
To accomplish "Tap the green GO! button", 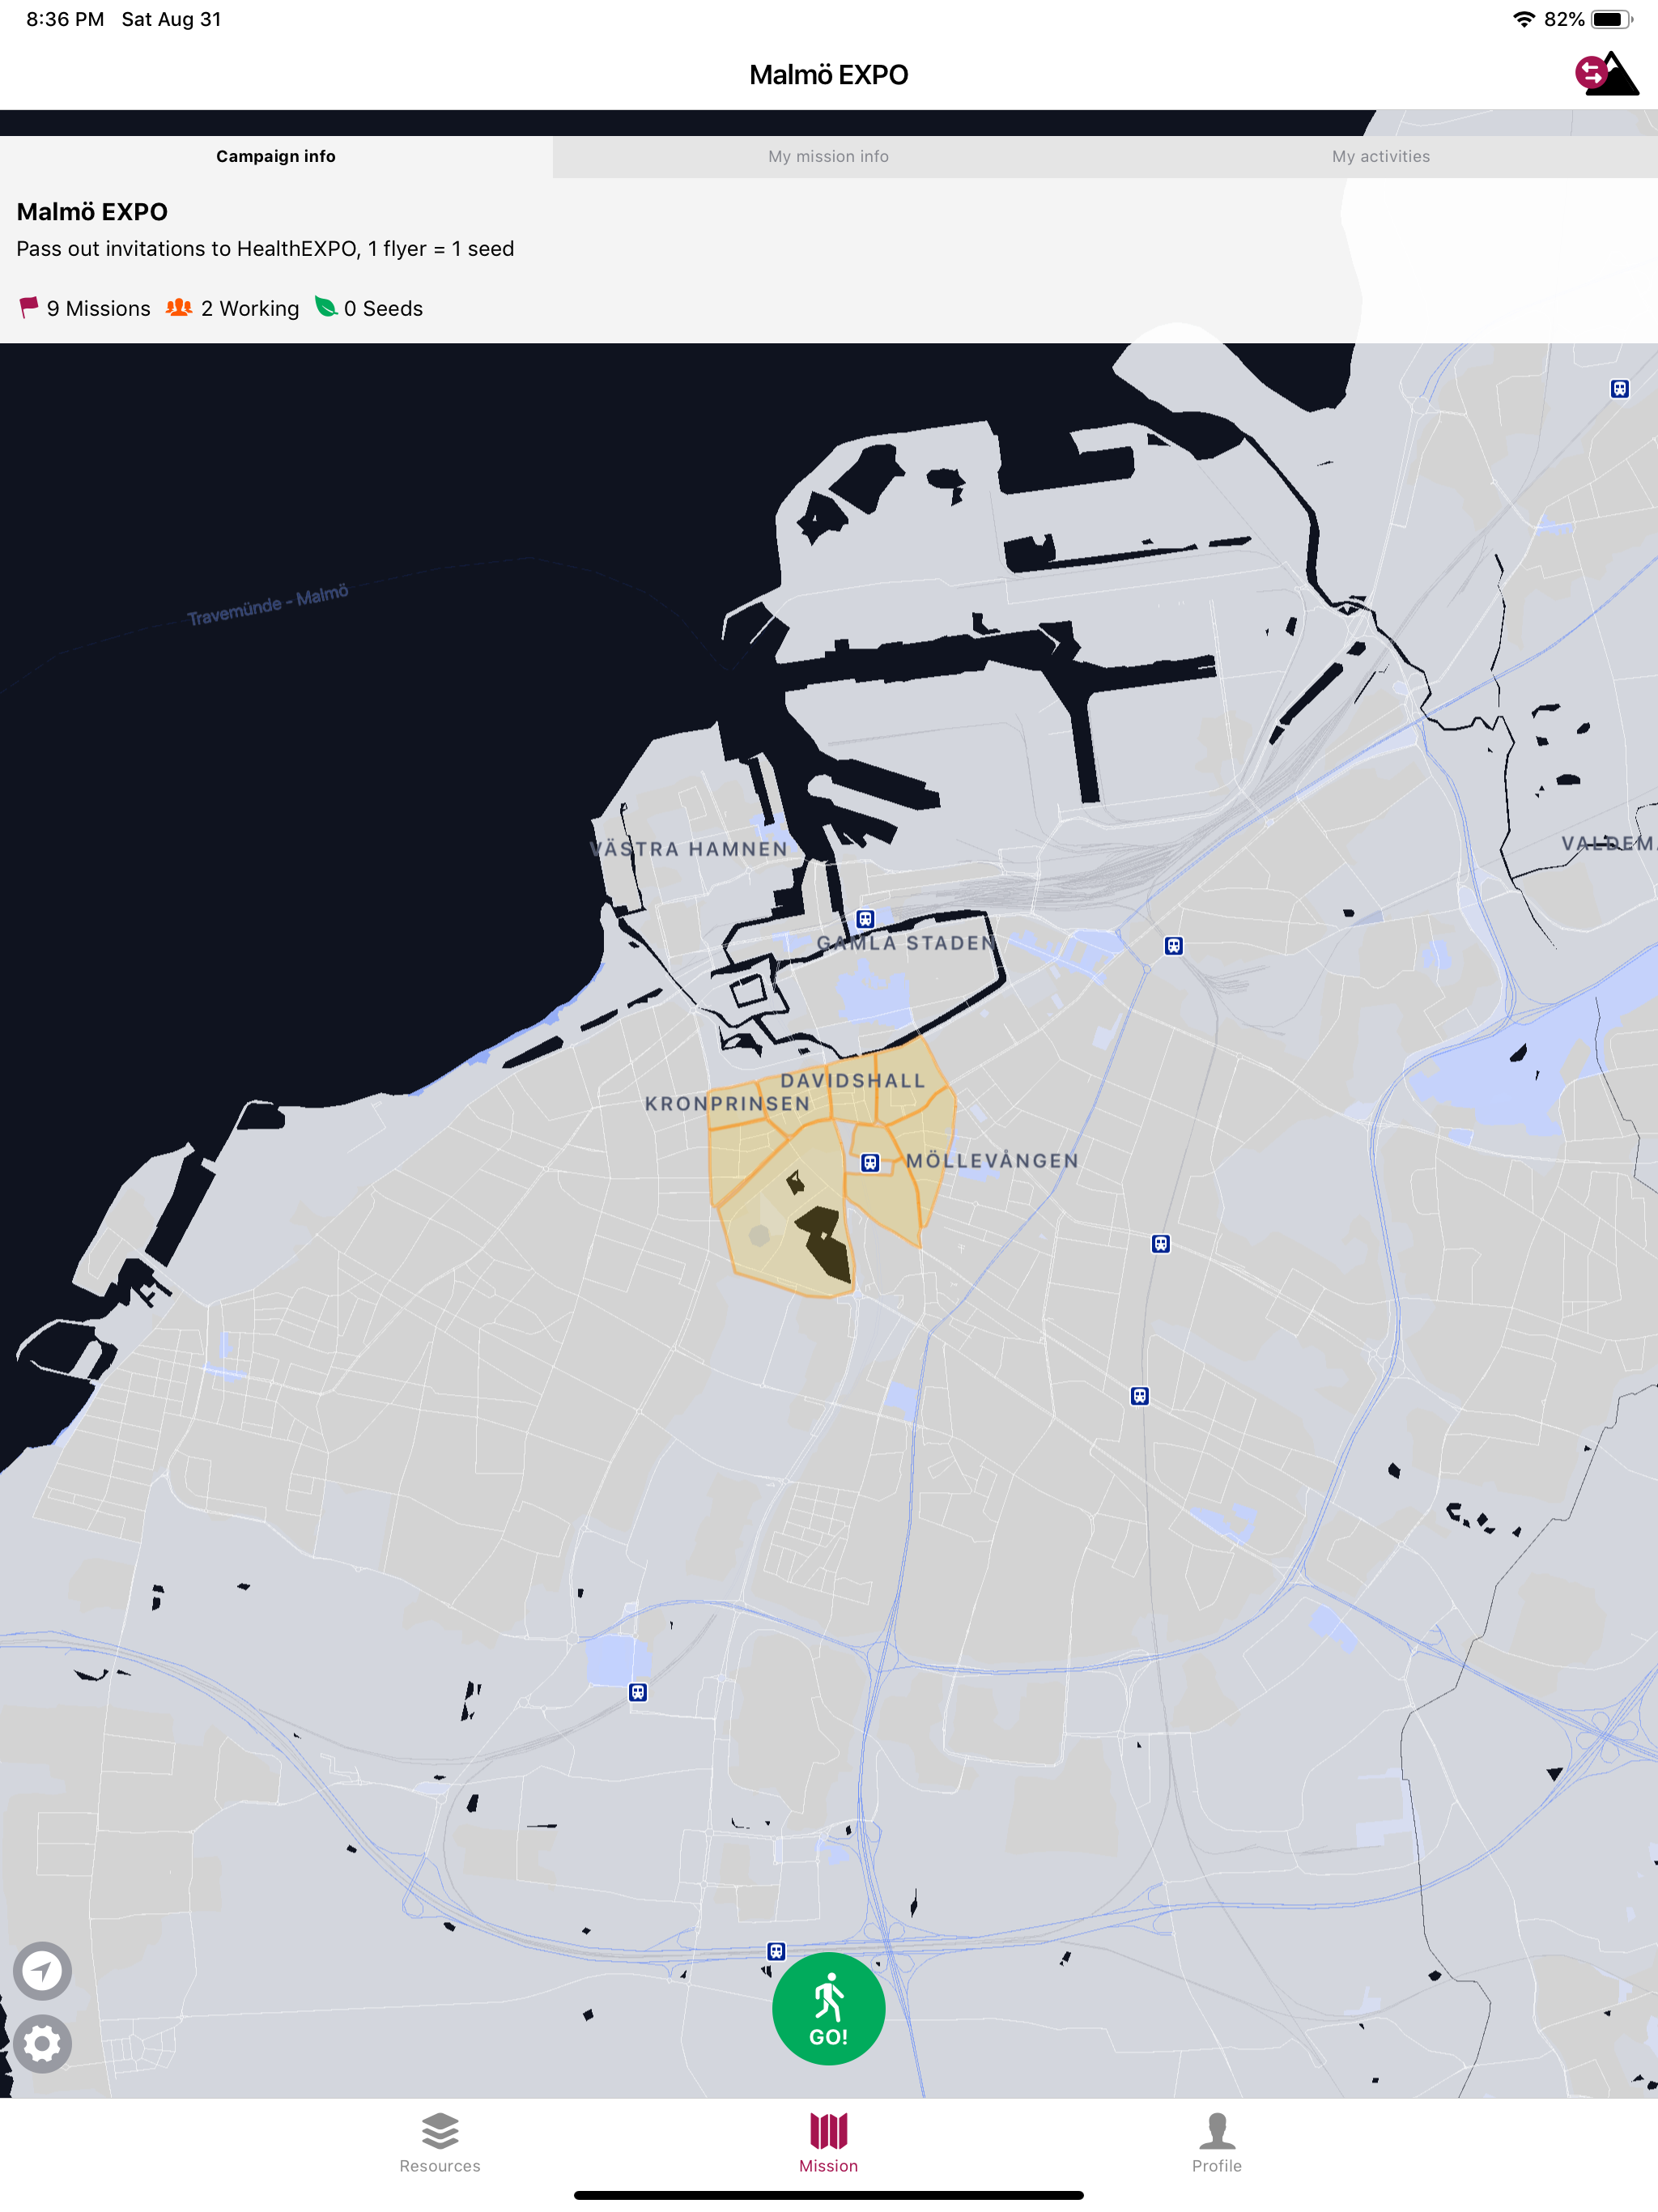I will 828,2008.
